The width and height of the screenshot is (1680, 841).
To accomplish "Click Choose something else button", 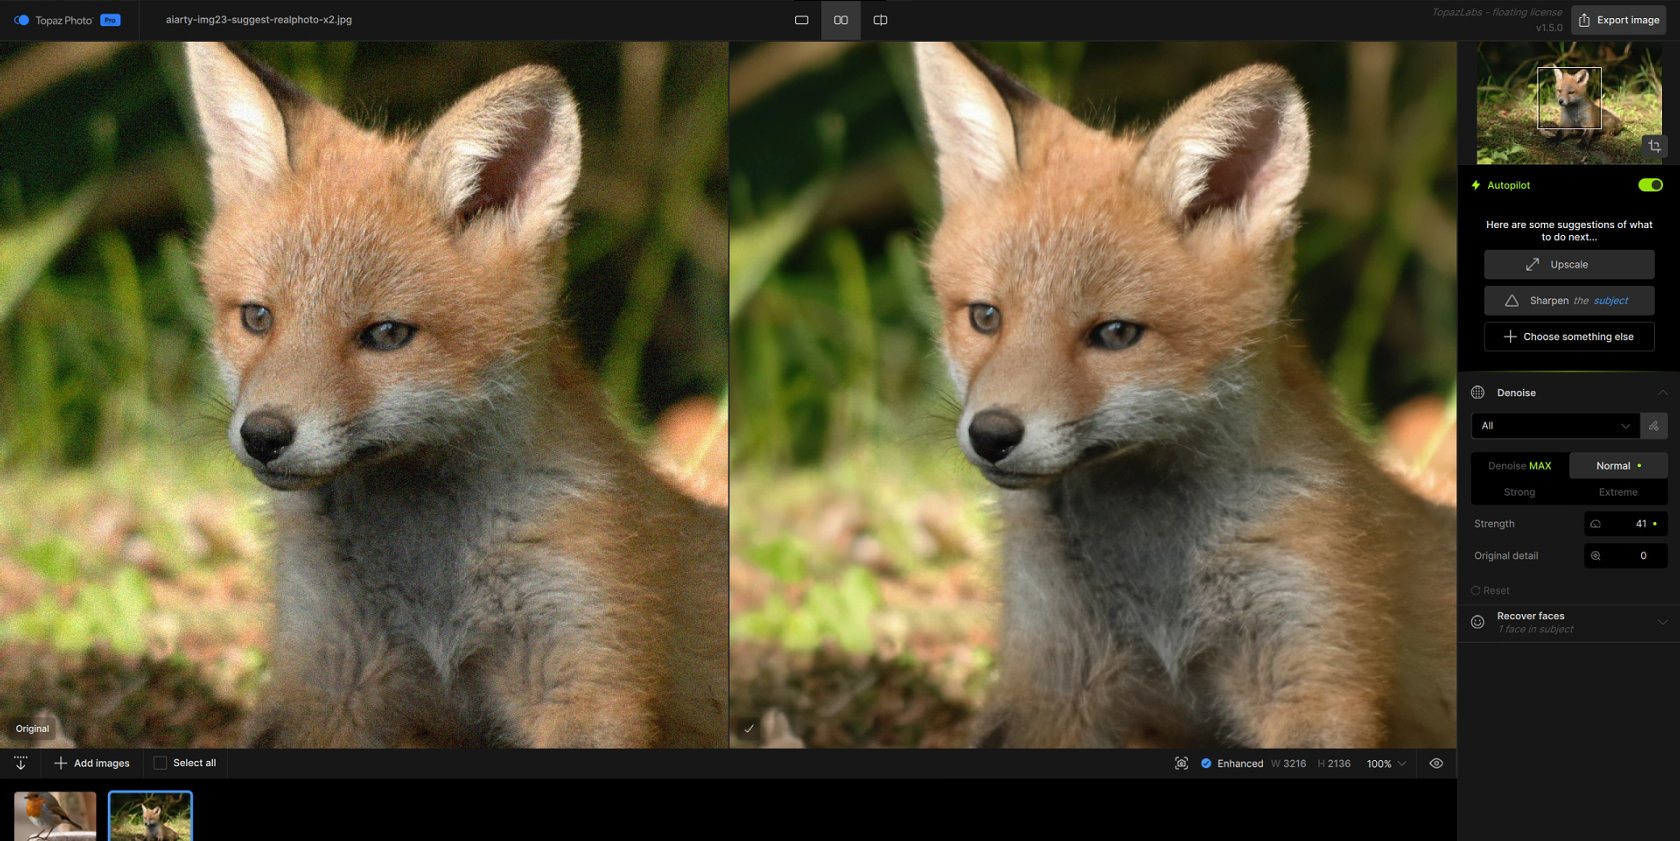I will click(1569, 337).
